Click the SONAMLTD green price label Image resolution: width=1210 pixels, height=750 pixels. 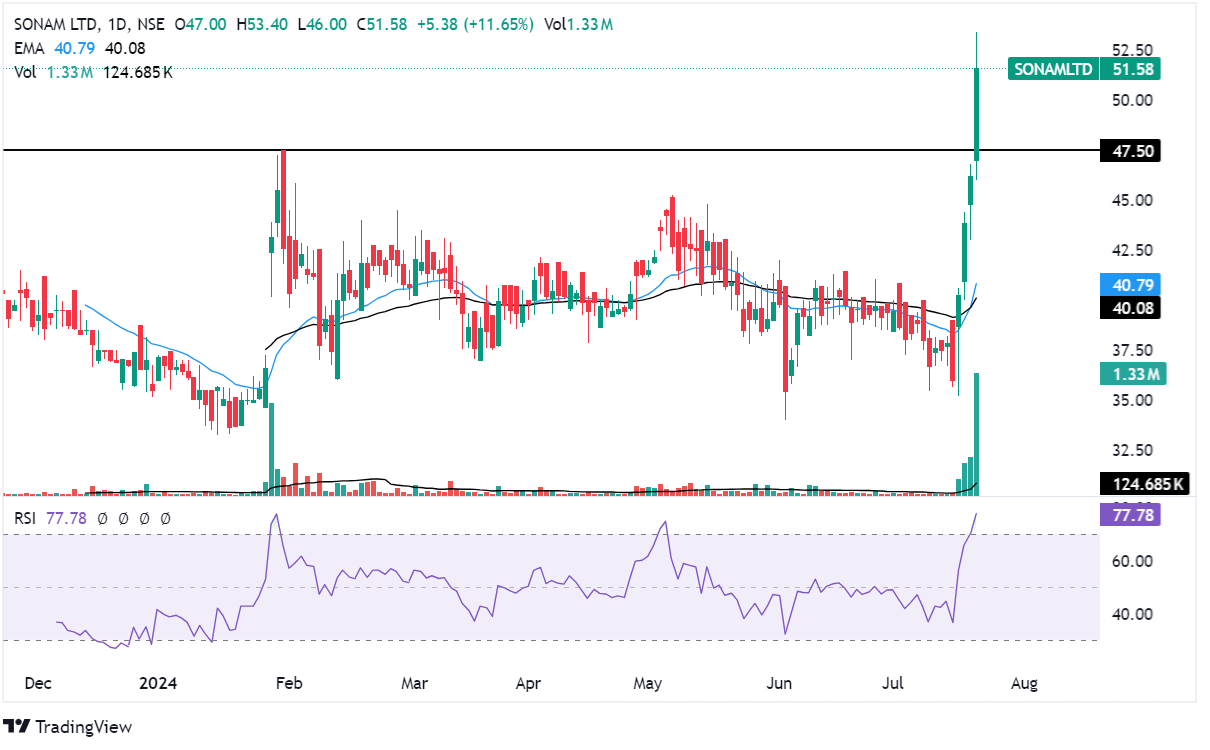1054,70
